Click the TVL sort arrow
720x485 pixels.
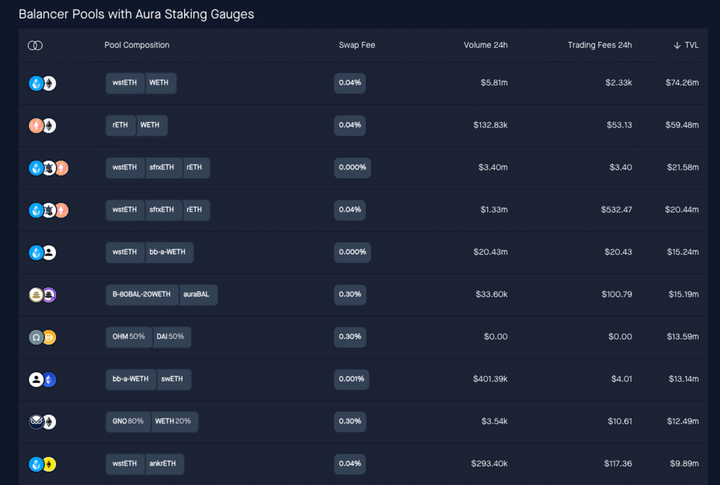678,46
